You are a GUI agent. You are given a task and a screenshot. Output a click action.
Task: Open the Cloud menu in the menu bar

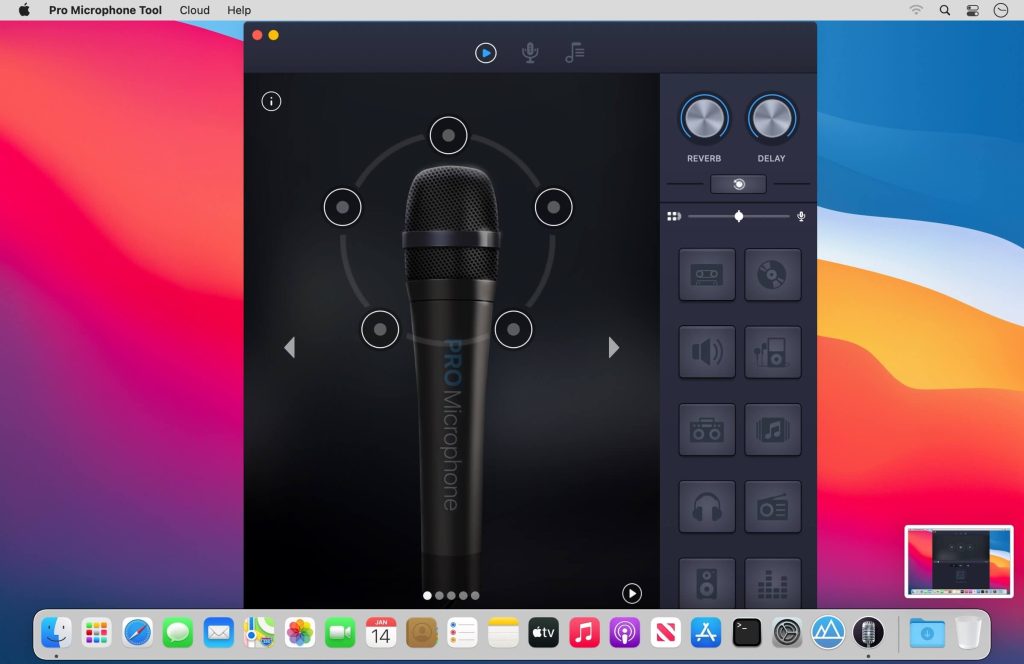[x=194, y=10]
